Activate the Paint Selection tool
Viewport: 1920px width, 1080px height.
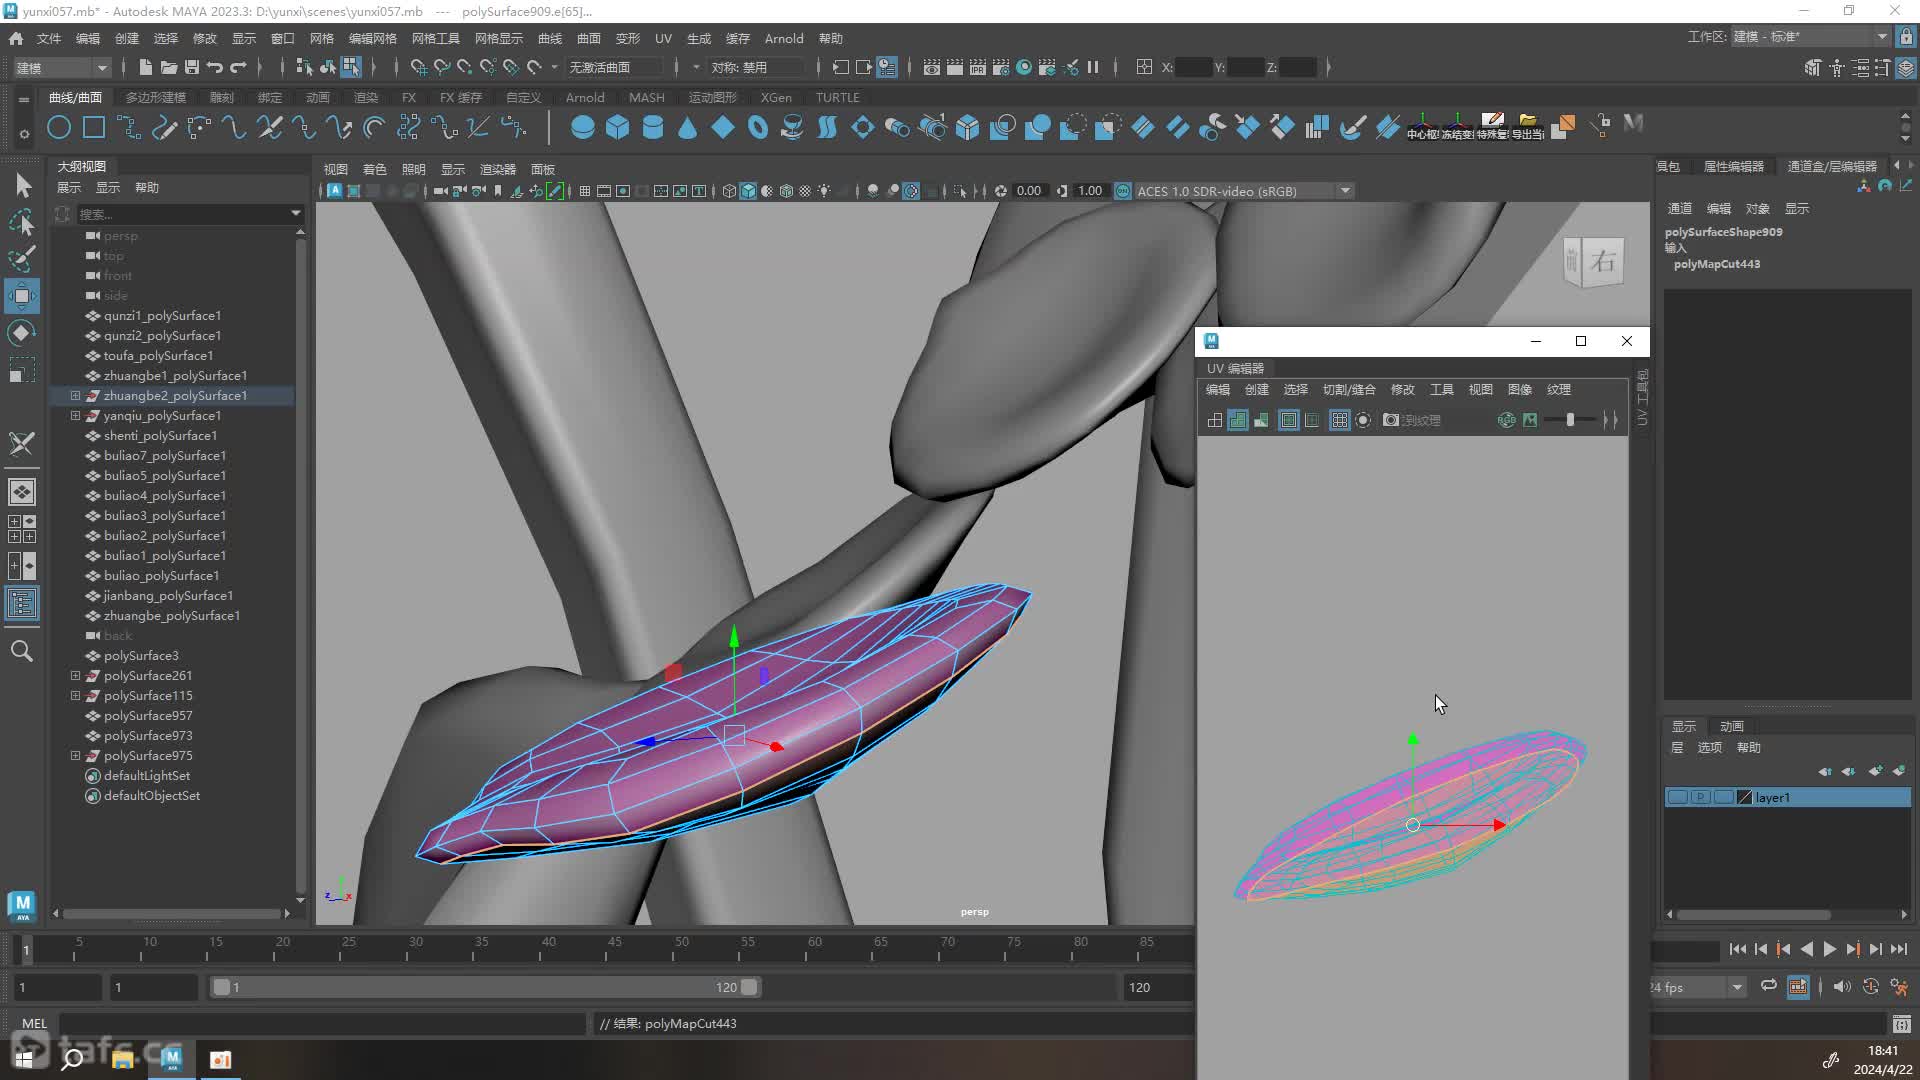[x=22, y=259]
